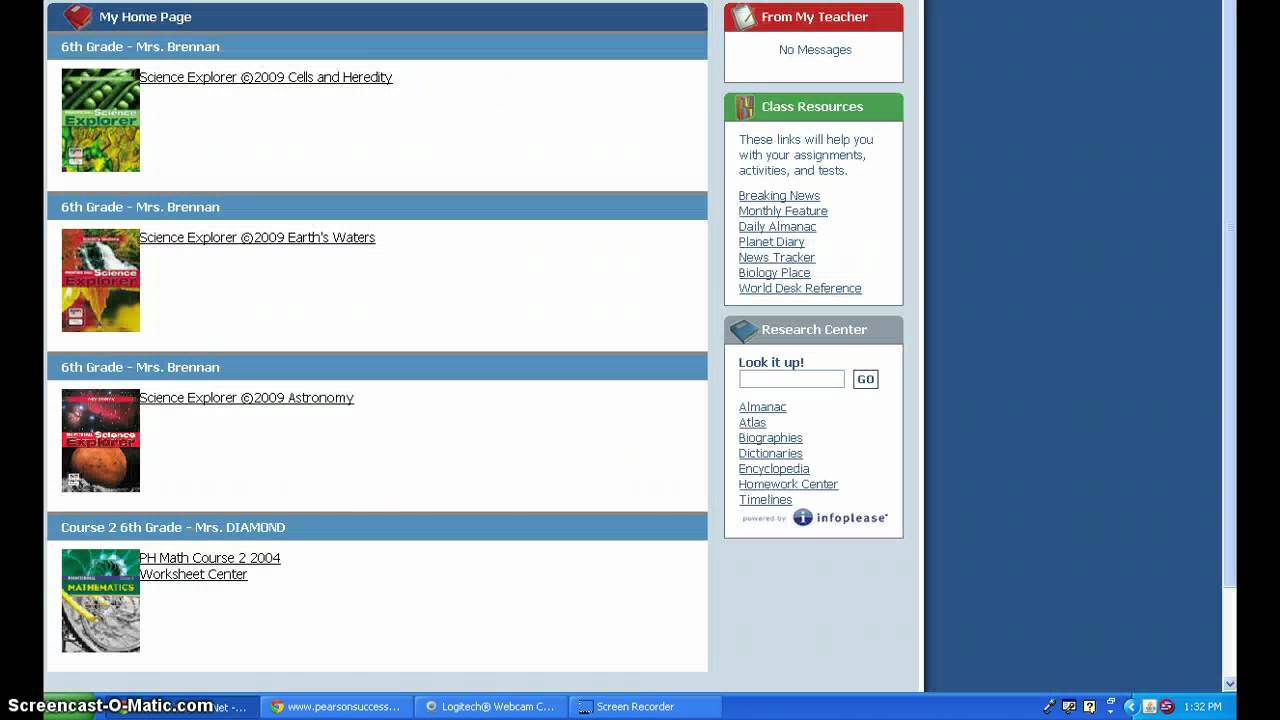The image size is (1280, 720).
Task: Click the Look it up! label
Action: tap(771, 362)
